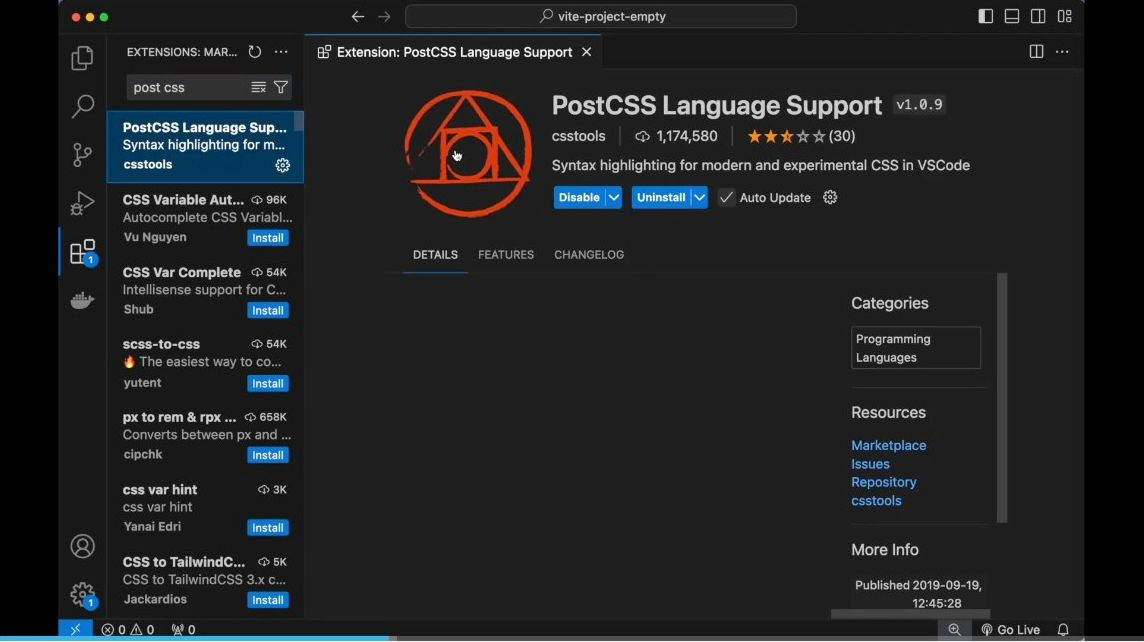Uninstall the PostCSS Language Support extension

click(x=661, y=198)
